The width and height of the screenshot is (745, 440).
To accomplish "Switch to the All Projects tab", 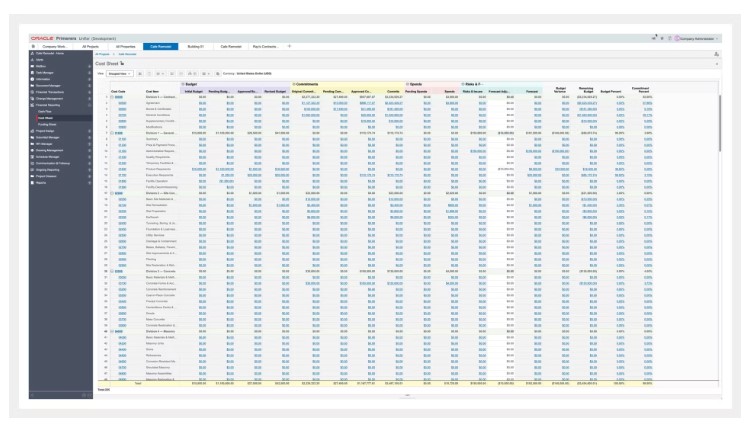I will pos(90,47).
